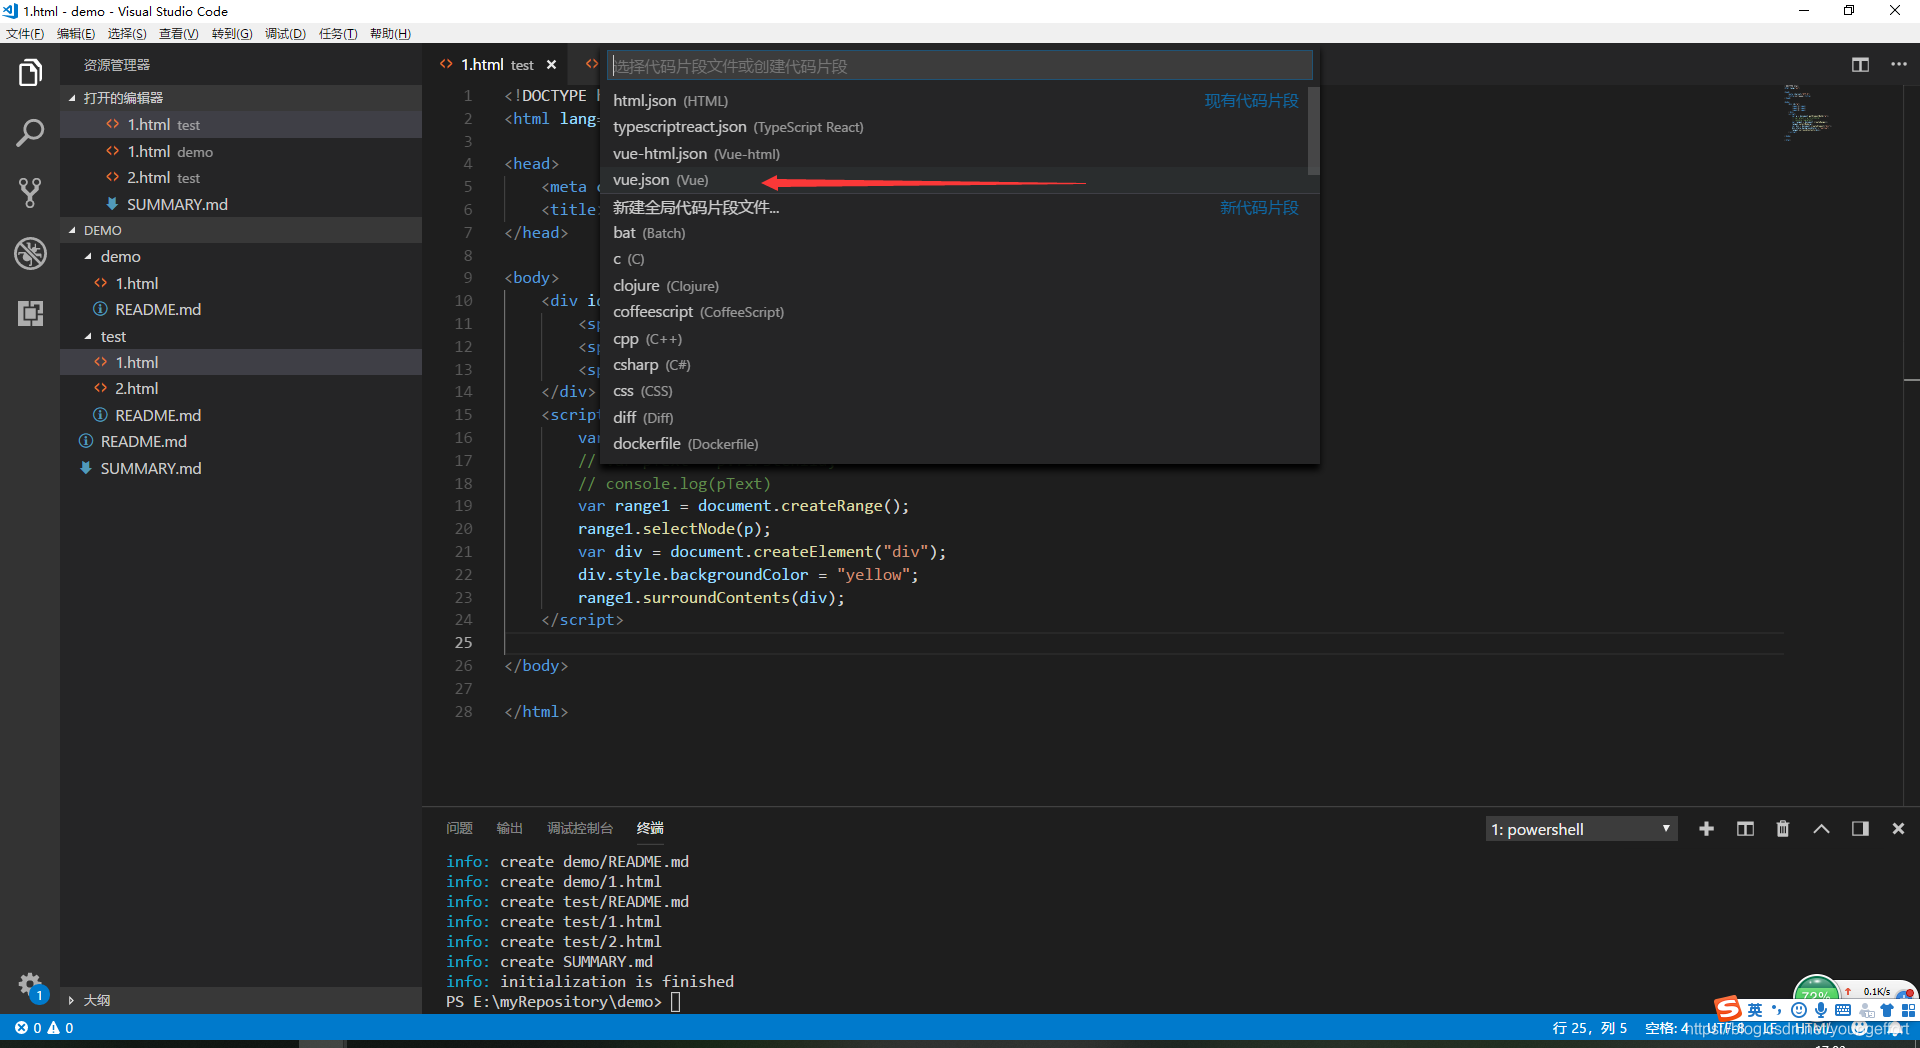
Task: Open the 查看(V) menu
Action: 178,34
